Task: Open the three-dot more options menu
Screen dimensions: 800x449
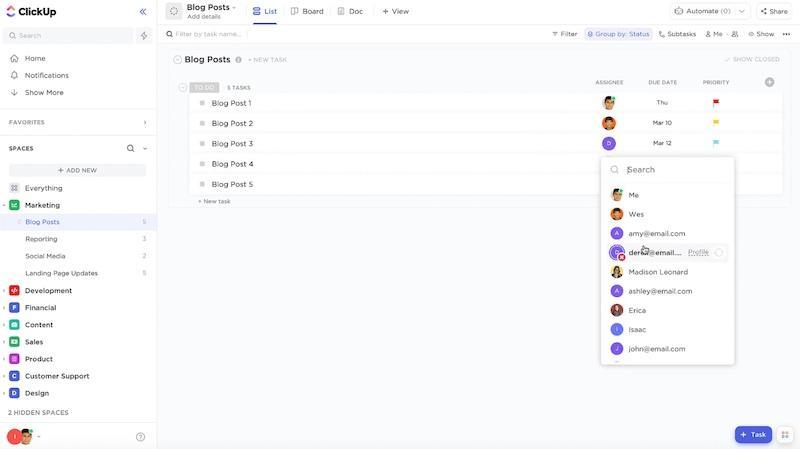Action: (x=786, y=34)
